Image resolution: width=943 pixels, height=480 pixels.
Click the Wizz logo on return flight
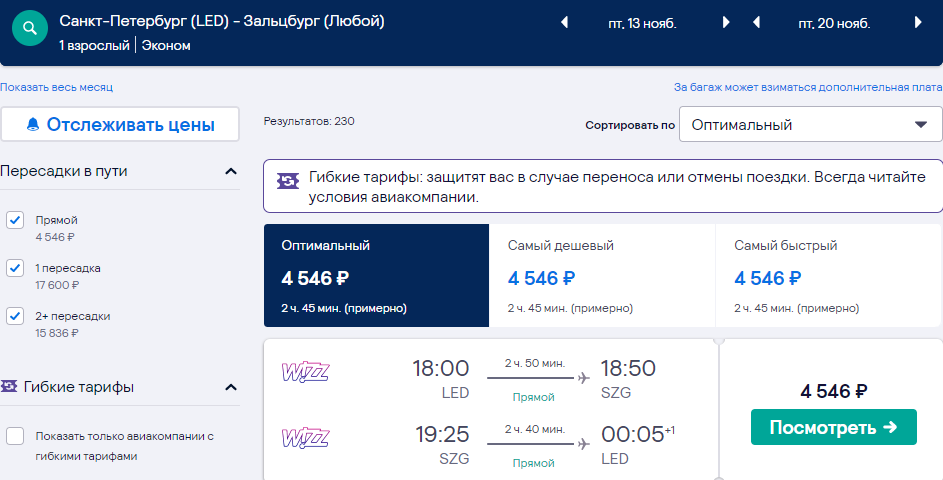point(305,437)
